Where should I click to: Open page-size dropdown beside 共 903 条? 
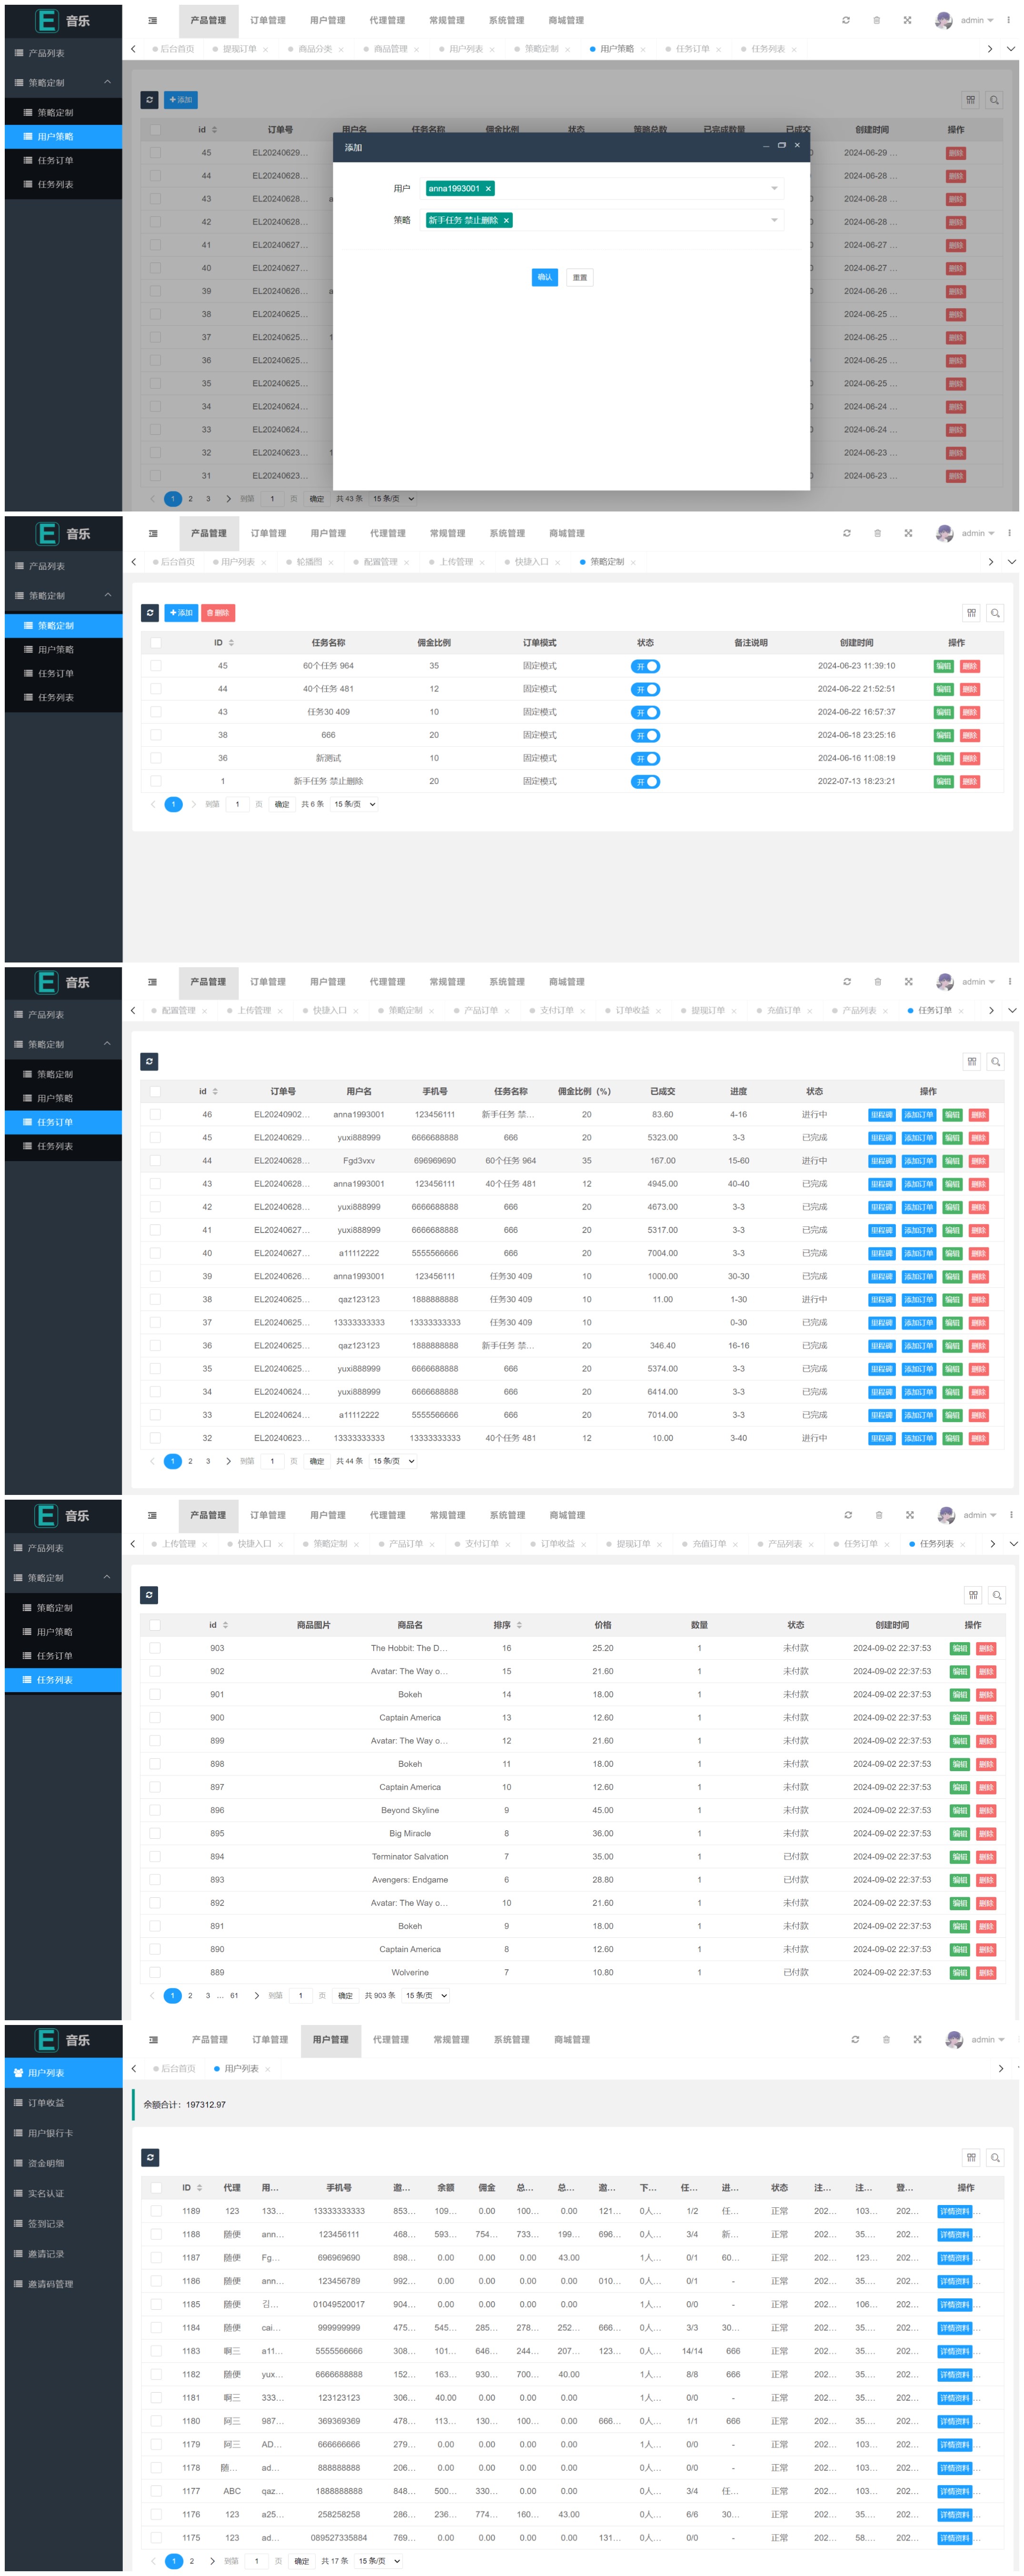coord(426,1995)
